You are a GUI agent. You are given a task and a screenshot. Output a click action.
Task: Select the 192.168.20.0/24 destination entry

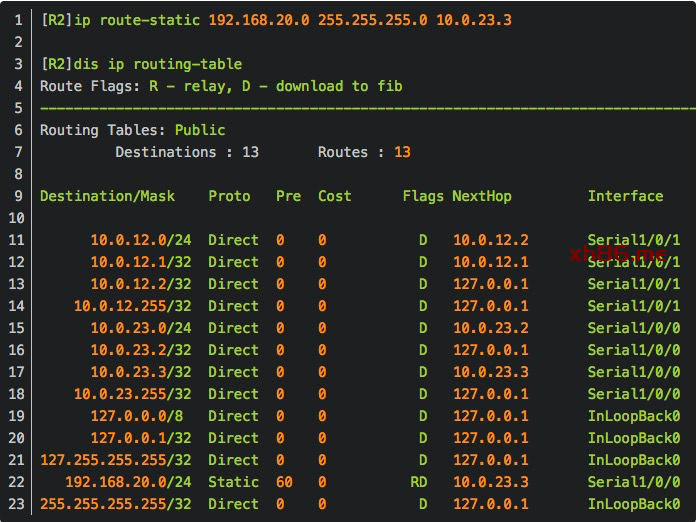coord(128,482)
